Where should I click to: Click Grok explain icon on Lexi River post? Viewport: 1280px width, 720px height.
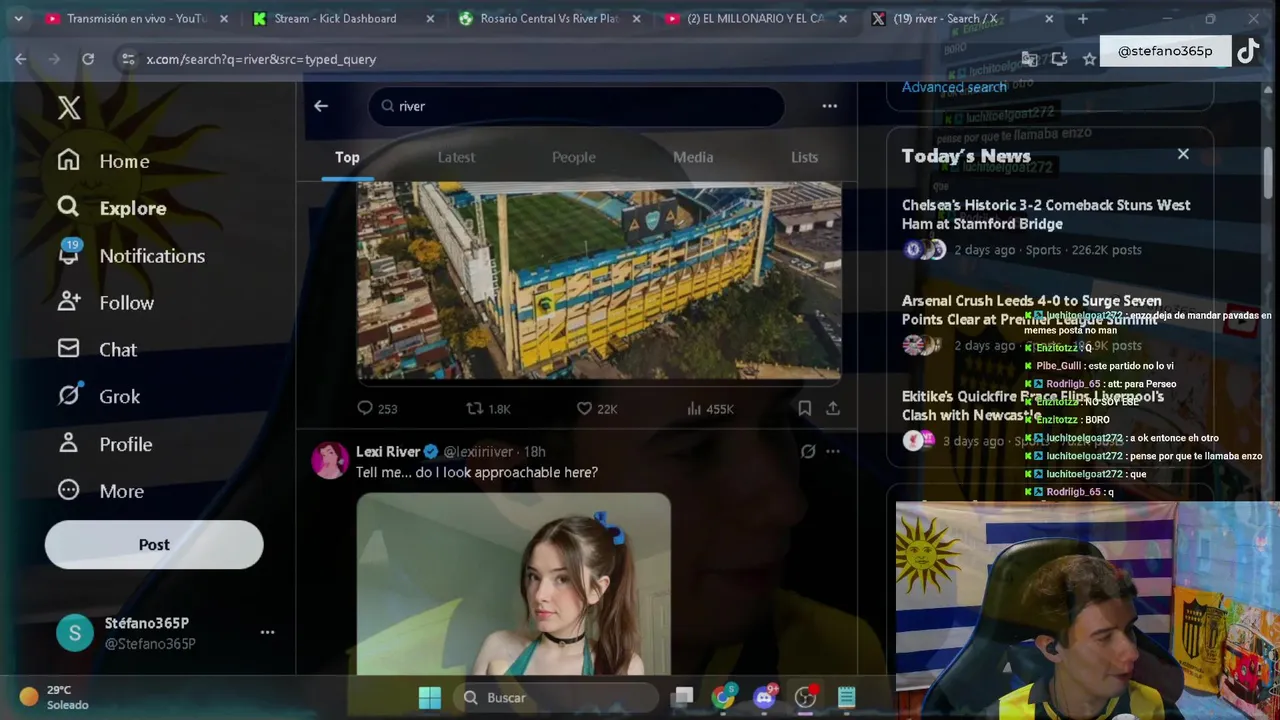pyautogui.click(x=808, y=451)
